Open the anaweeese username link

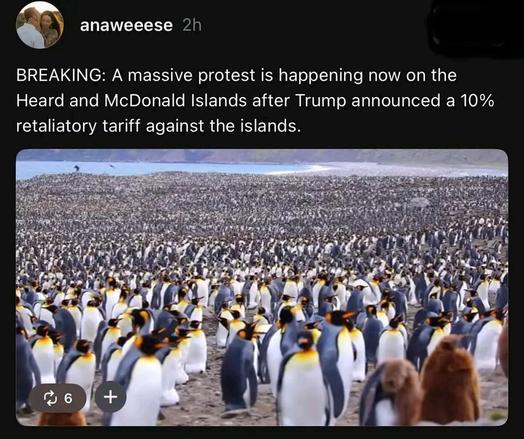pyautogui.click(x=126, y=25)
